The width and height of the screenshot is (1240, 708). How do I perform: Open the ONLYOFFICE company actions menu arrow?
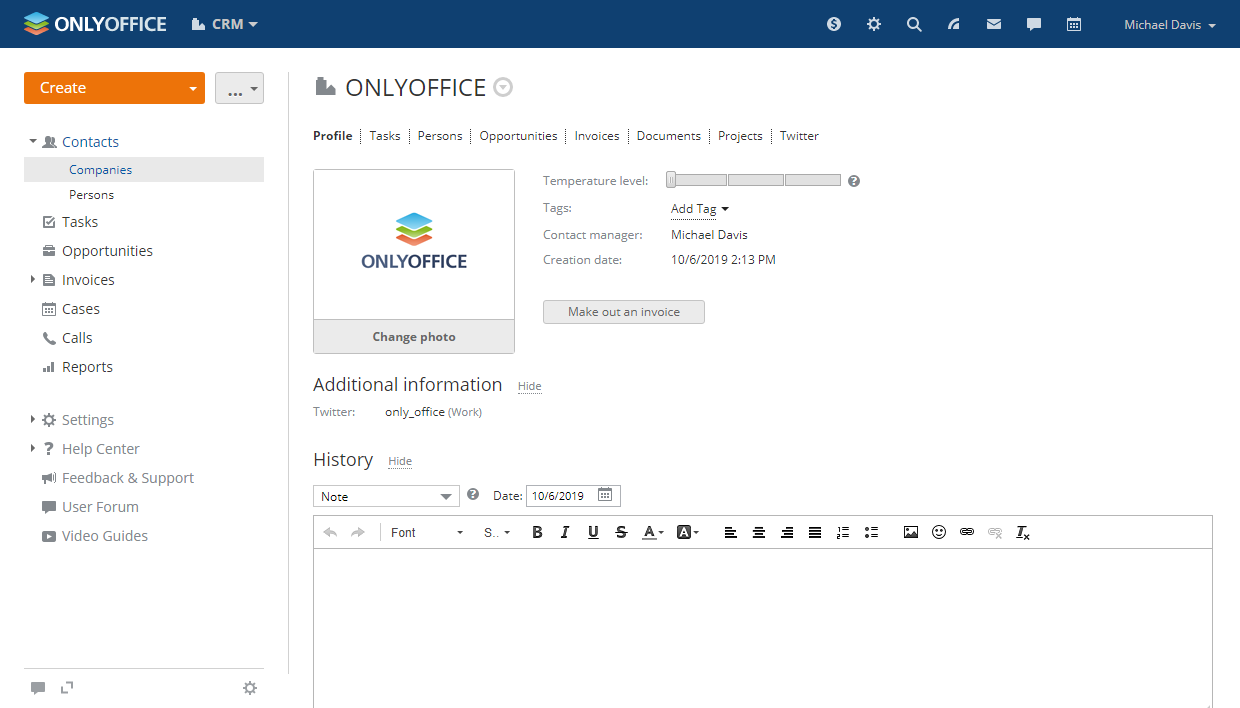[x=504, y=88]
